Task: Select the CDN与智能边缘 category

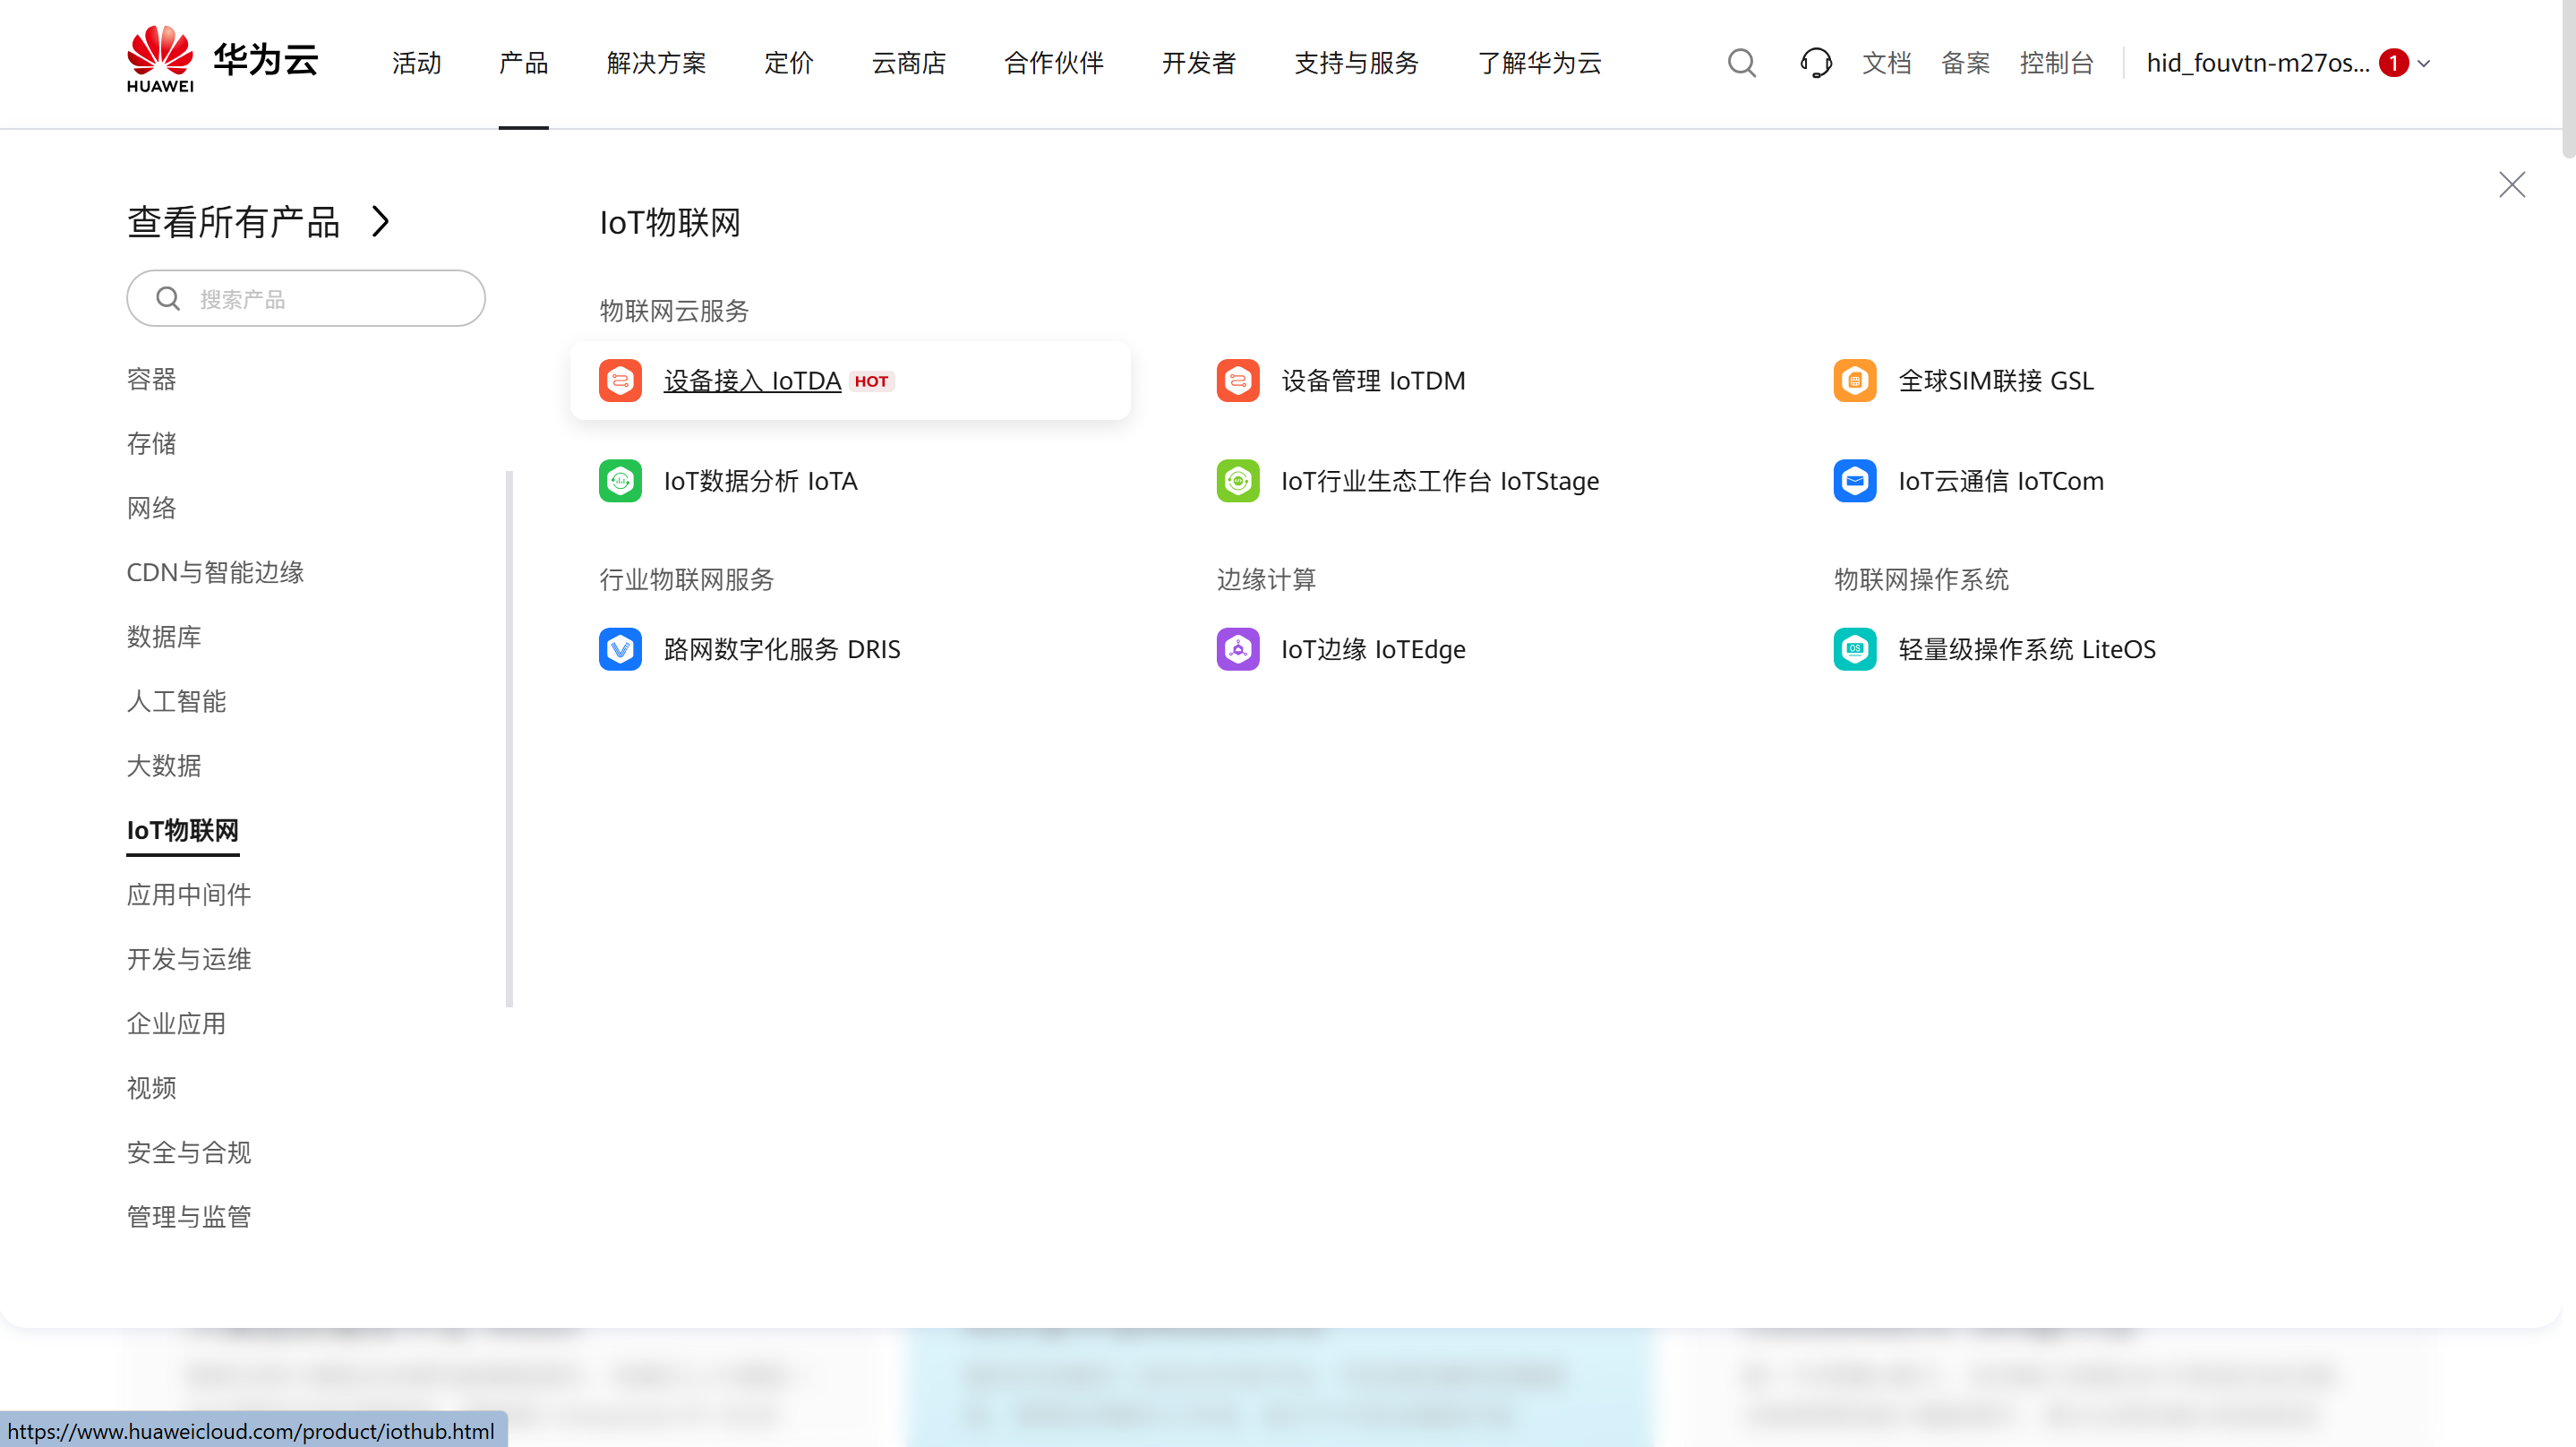Action: [x=215, y=572]
